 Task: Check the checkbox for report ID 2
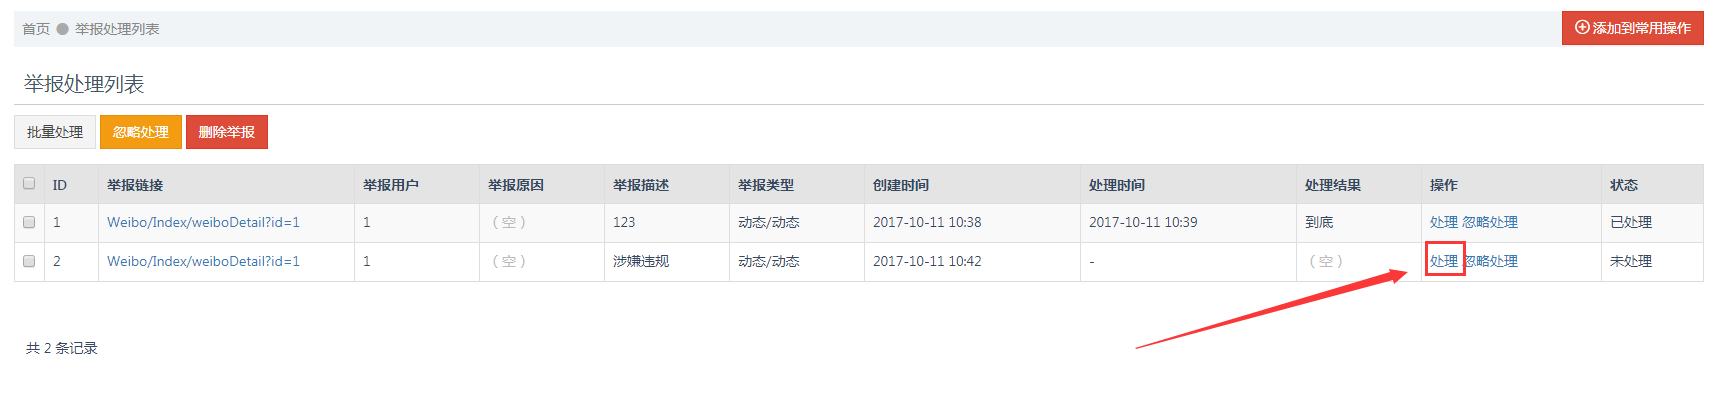pyautogui.click(x=29, y=261)
